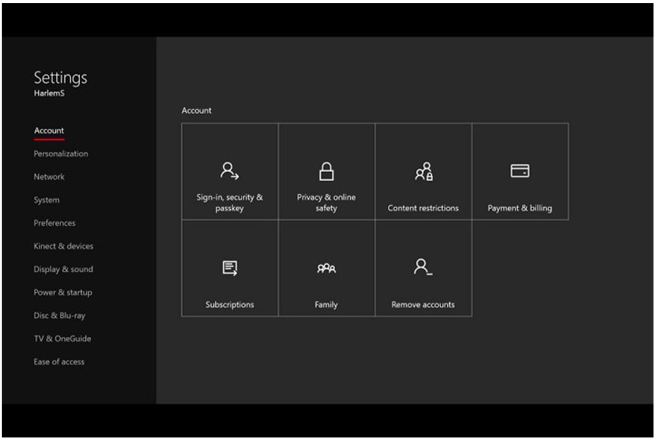Image resolution: width=664 pixels, height=441 pixels.
Task: Select TV & OneGuide category
Action: [63, 338]
